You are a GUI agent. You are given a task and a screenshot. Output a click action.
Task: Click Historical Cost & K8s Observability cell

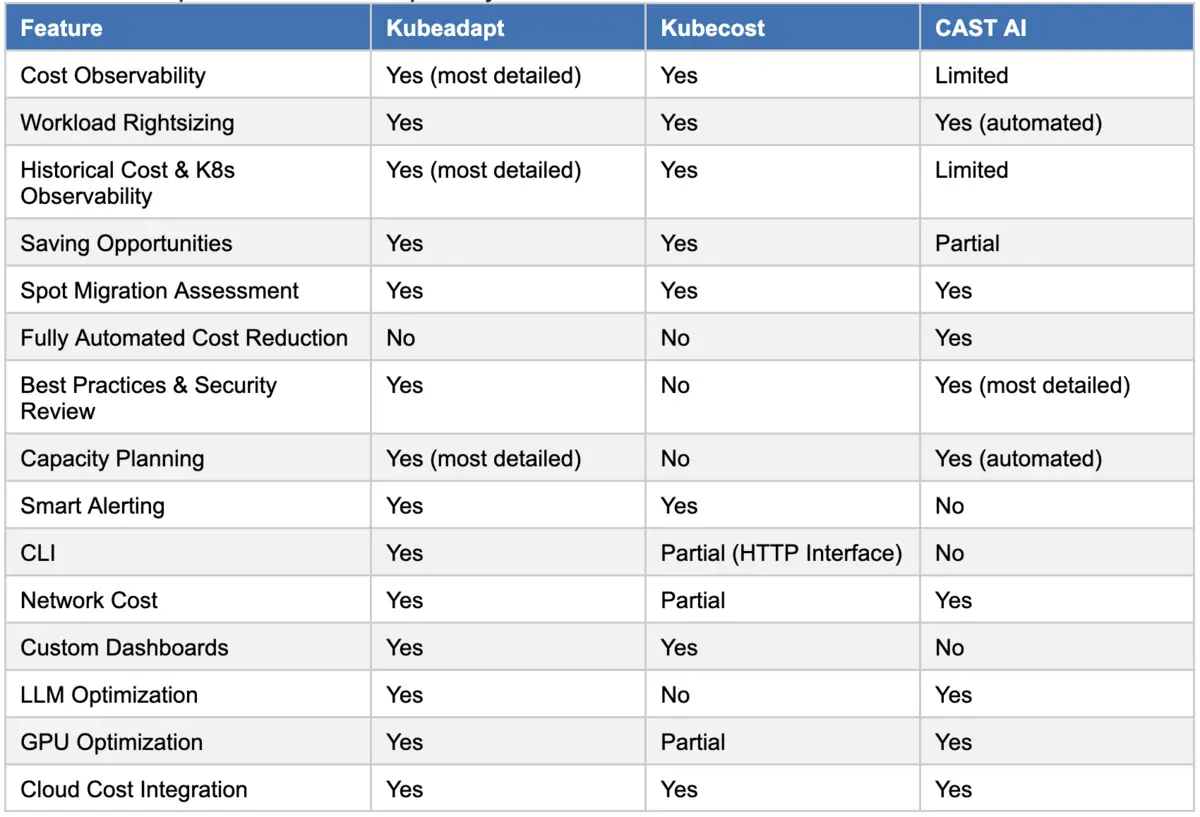tap(127, 183)
